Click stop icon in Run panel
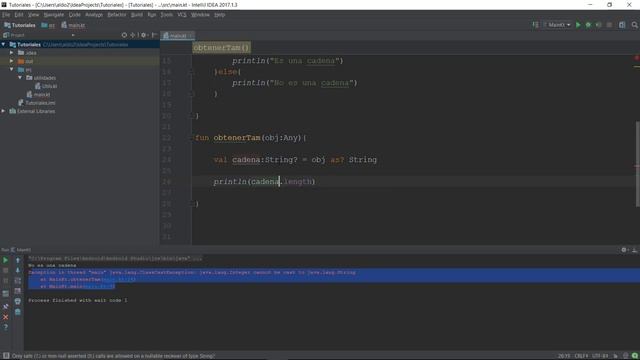 click(x=6, y=271)
